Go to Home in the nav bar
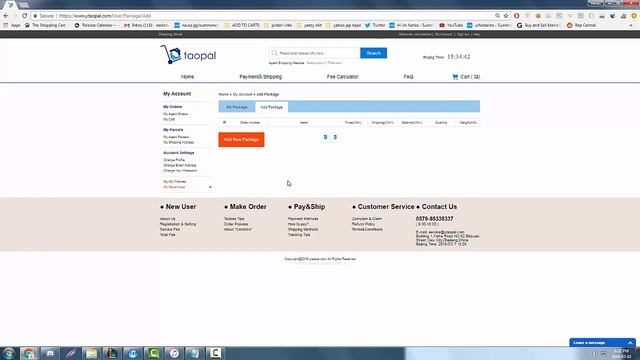The width and height of the screenshot is (640, 360). pyautogui.click(x=187, y=77)
